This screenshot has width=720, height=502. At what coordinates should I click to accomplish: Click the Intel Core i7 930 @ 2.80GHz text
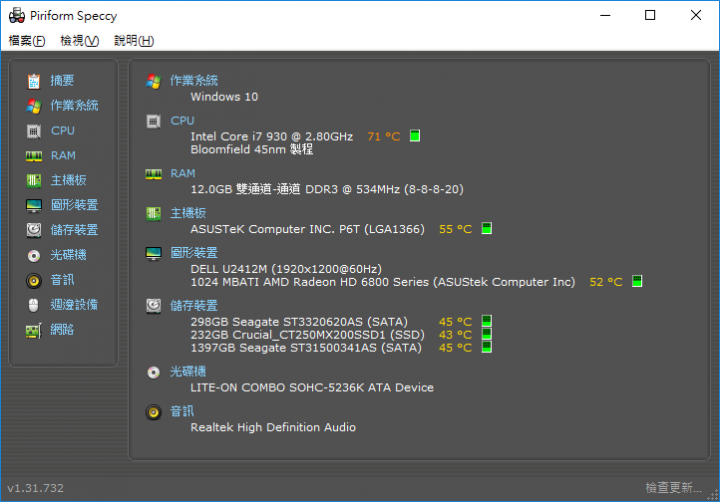(x=272, y=137)
